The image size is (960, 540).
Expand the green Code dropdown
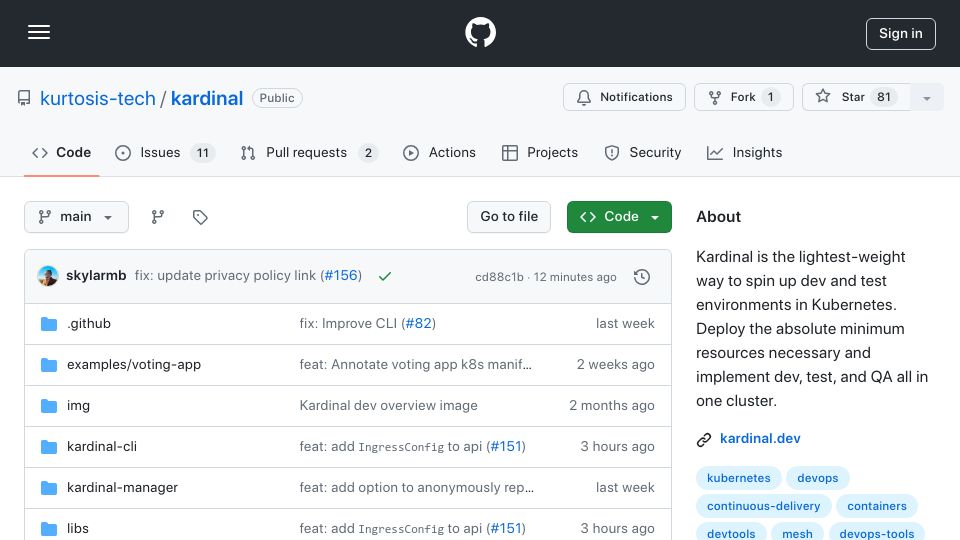click(619, 217)
